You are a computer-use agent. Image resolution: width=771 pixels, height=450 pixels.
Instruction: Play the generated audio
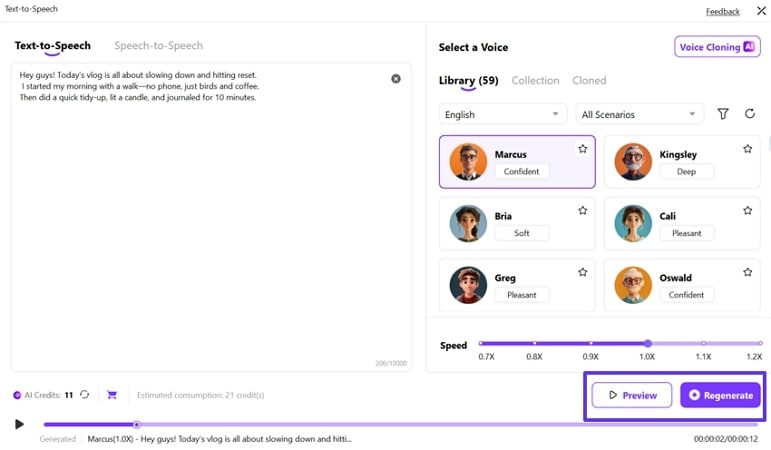[19, 424]
